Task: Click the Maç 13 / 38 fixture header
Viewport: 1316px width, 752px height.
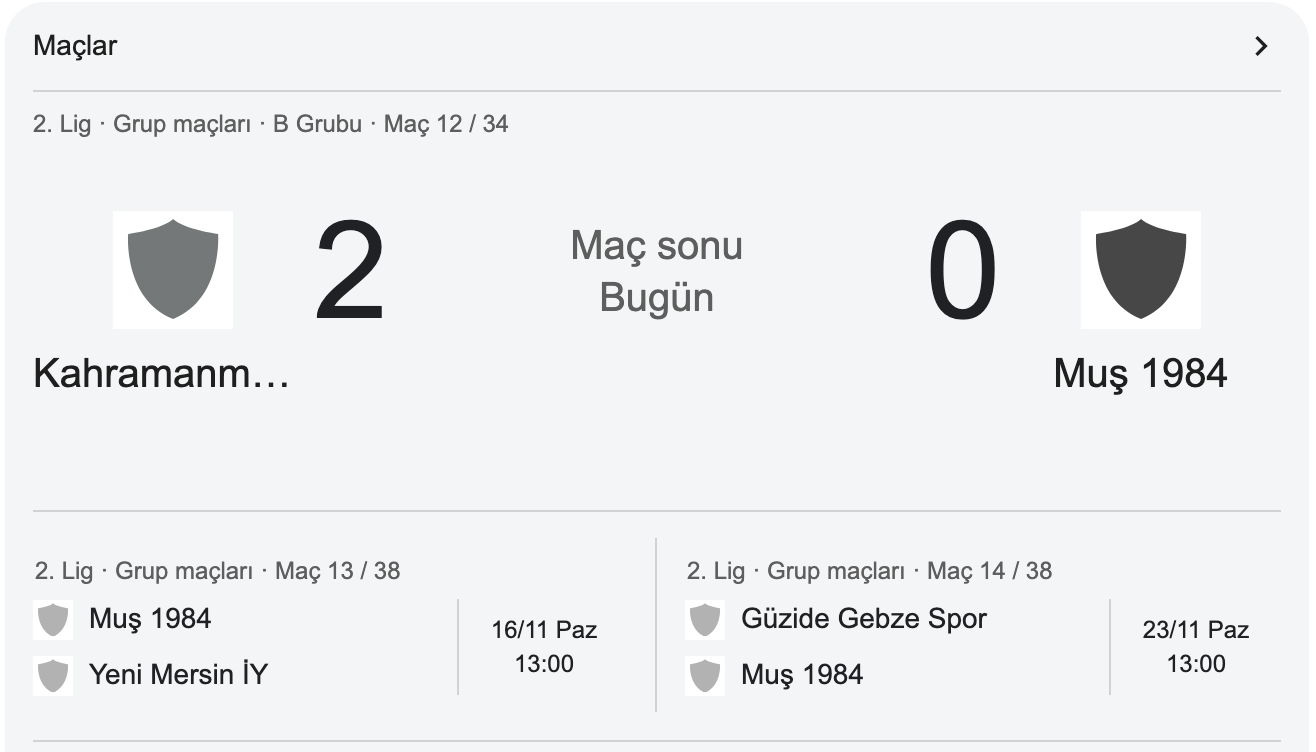Action: pyautogui.click(x=217, y=571)
